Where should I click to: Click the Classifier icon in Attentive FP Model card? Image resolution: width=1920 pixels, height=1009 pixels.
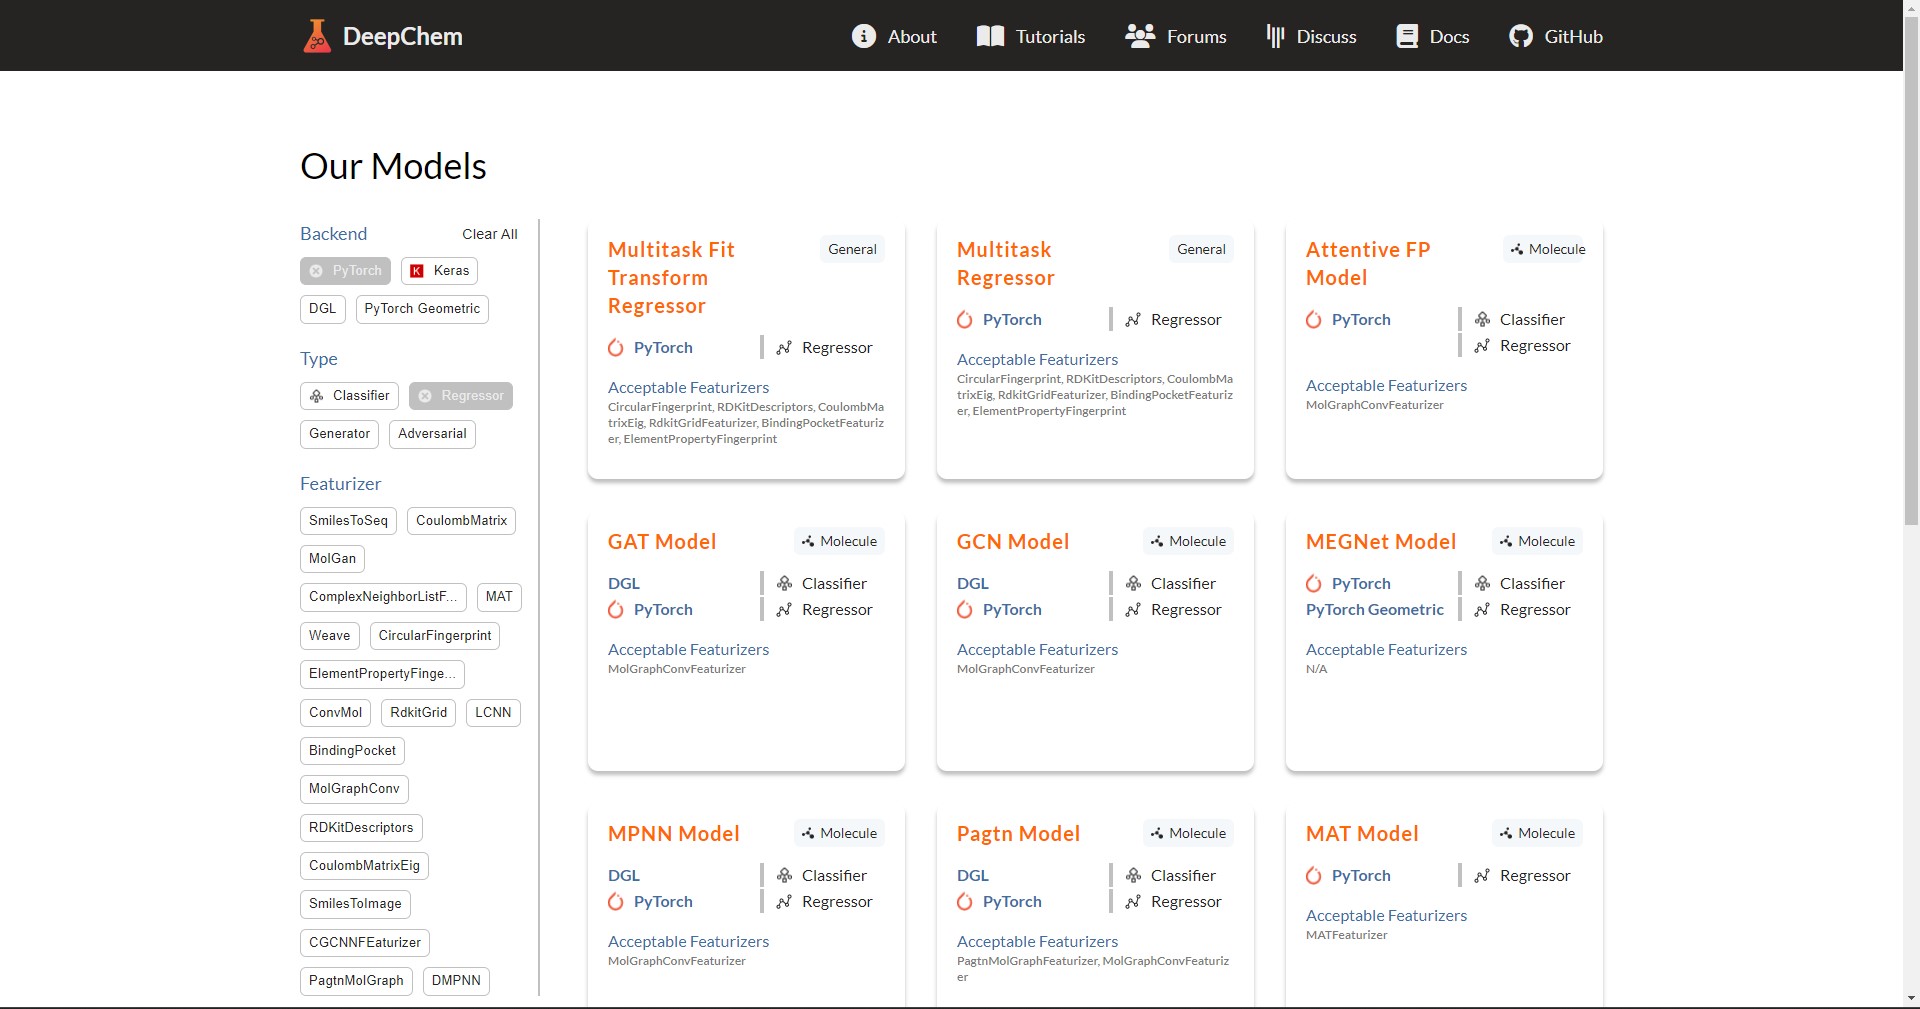(1482, 320)
